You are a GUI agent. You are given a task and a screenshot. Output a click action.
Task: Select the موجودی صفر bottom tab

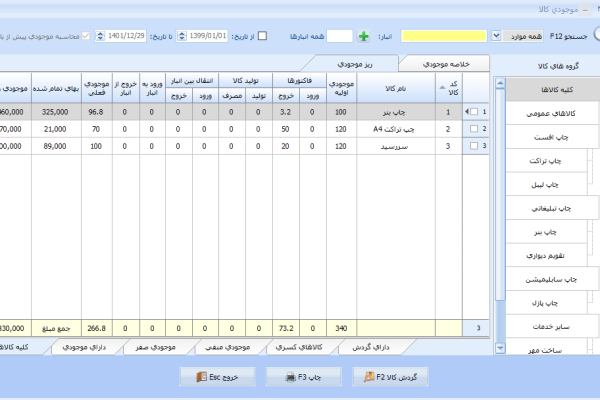point(155,347)
